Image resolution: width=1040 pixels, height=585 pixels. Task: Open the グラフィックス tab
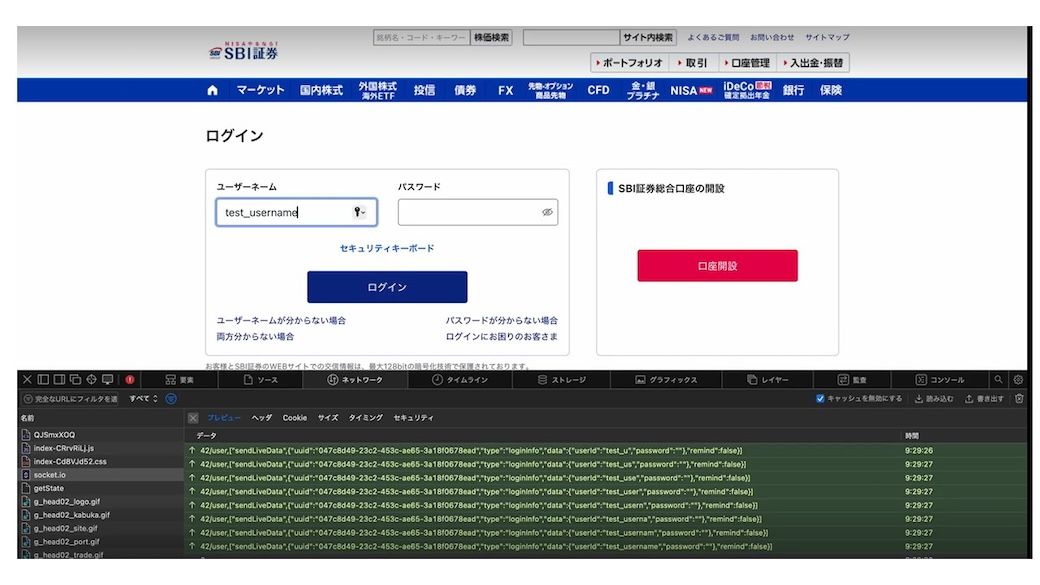click(667, 379)
